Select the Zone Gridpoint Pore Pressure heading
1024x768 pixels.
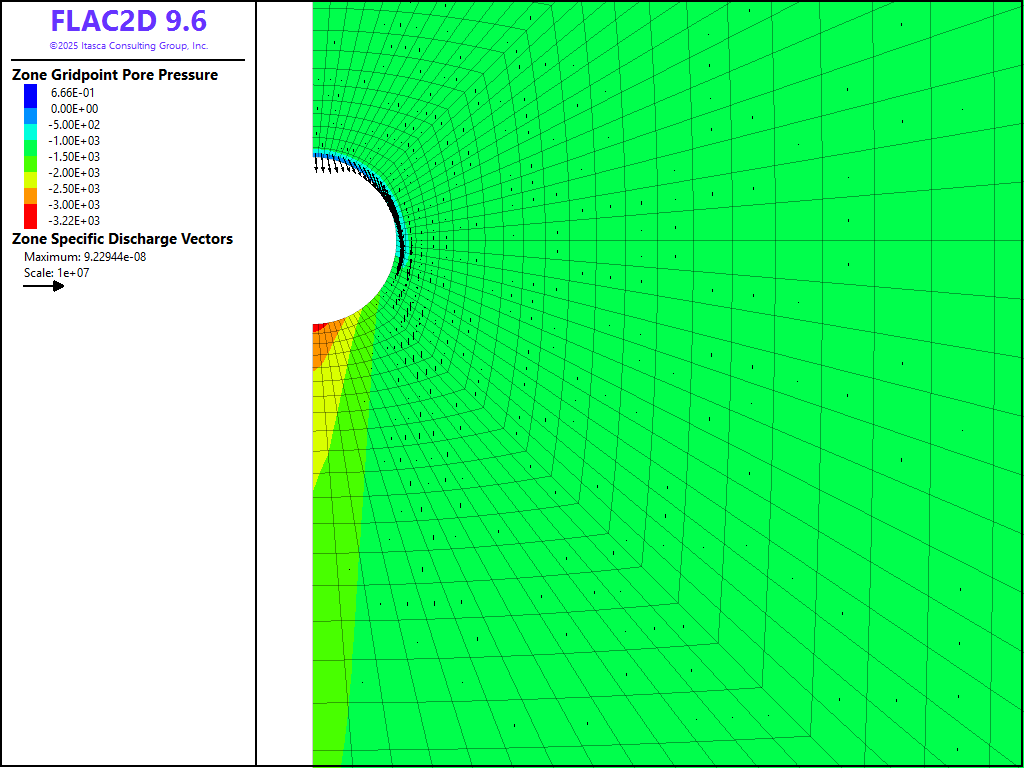point(114,75)
